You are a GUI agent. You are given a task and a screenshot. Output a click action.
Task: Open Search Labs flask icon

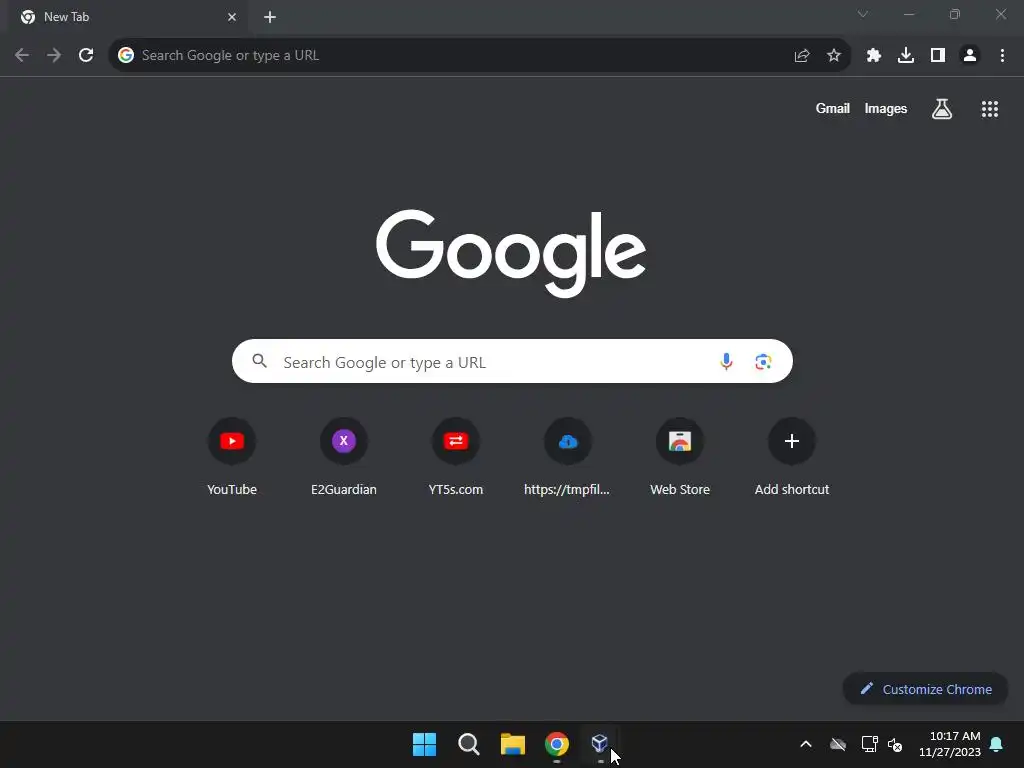942,109
